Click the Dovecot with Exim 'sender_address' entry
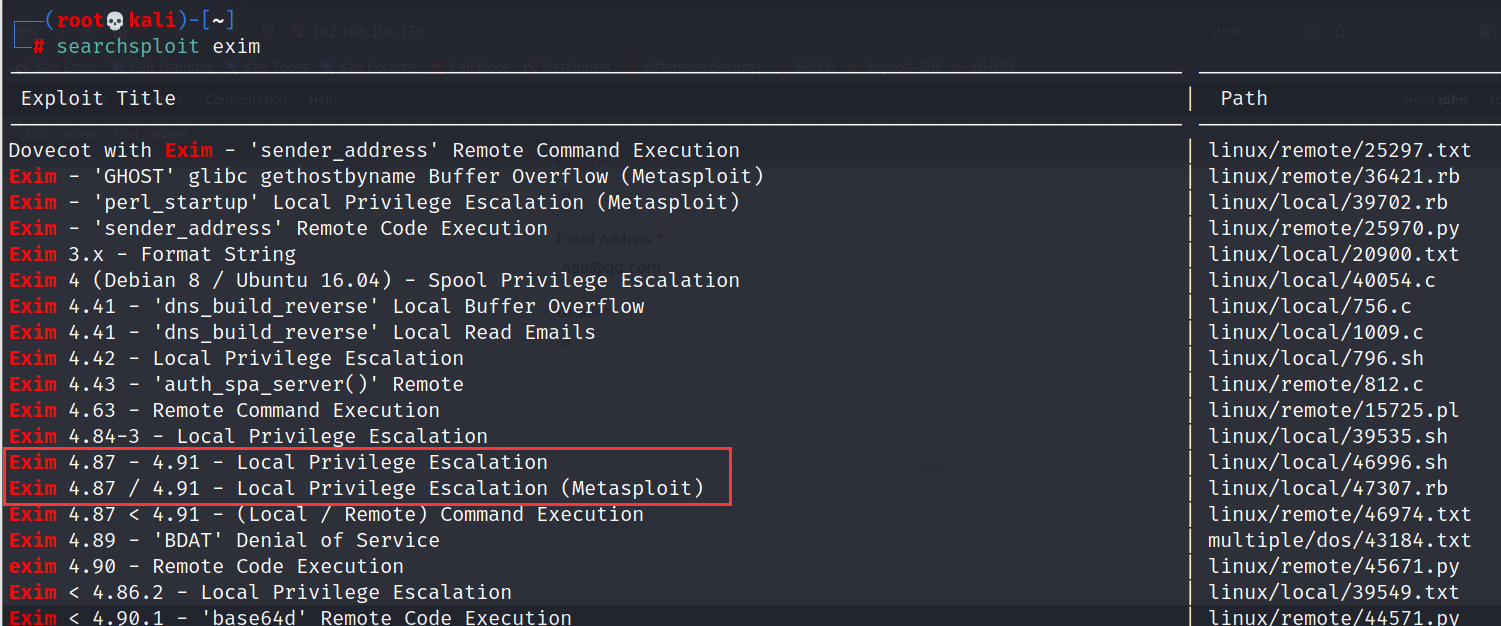The width and height of the screenshot is (1501, 626). (x=374, y=151)
